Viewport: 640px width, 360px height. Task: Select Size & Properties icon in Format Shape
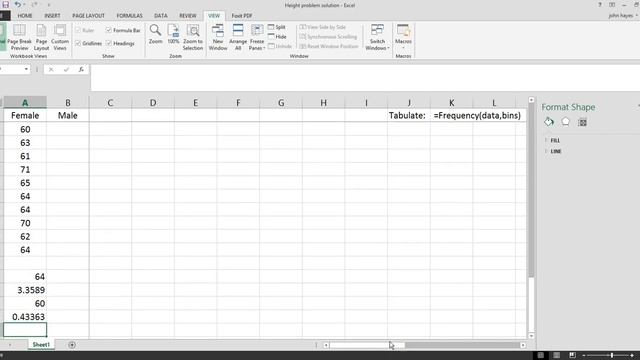[x=582, y=122]
